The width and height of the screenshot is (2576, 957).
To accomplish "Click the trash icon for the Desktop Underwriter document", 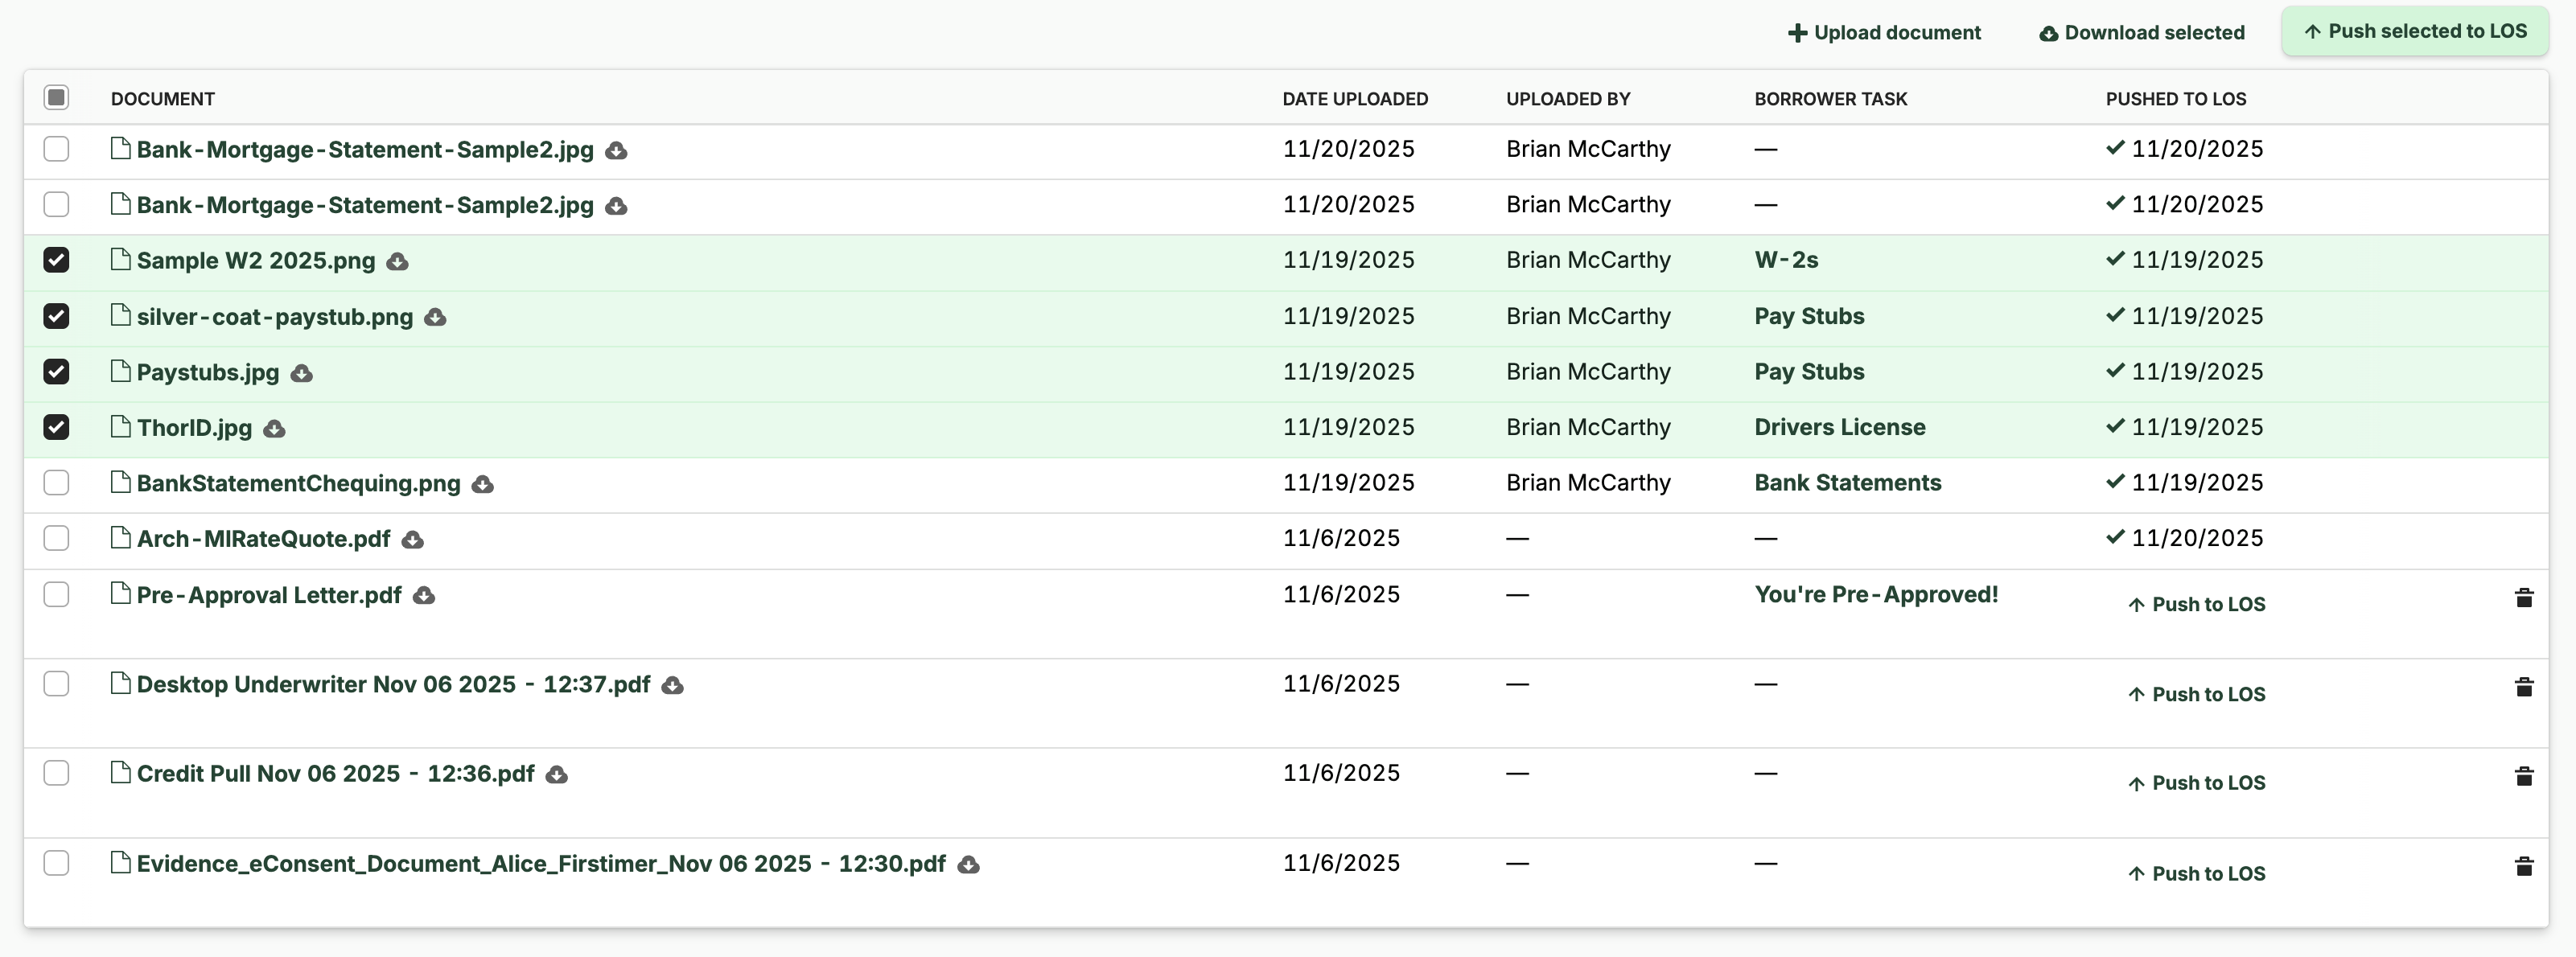I will (x=2523, y=687).
